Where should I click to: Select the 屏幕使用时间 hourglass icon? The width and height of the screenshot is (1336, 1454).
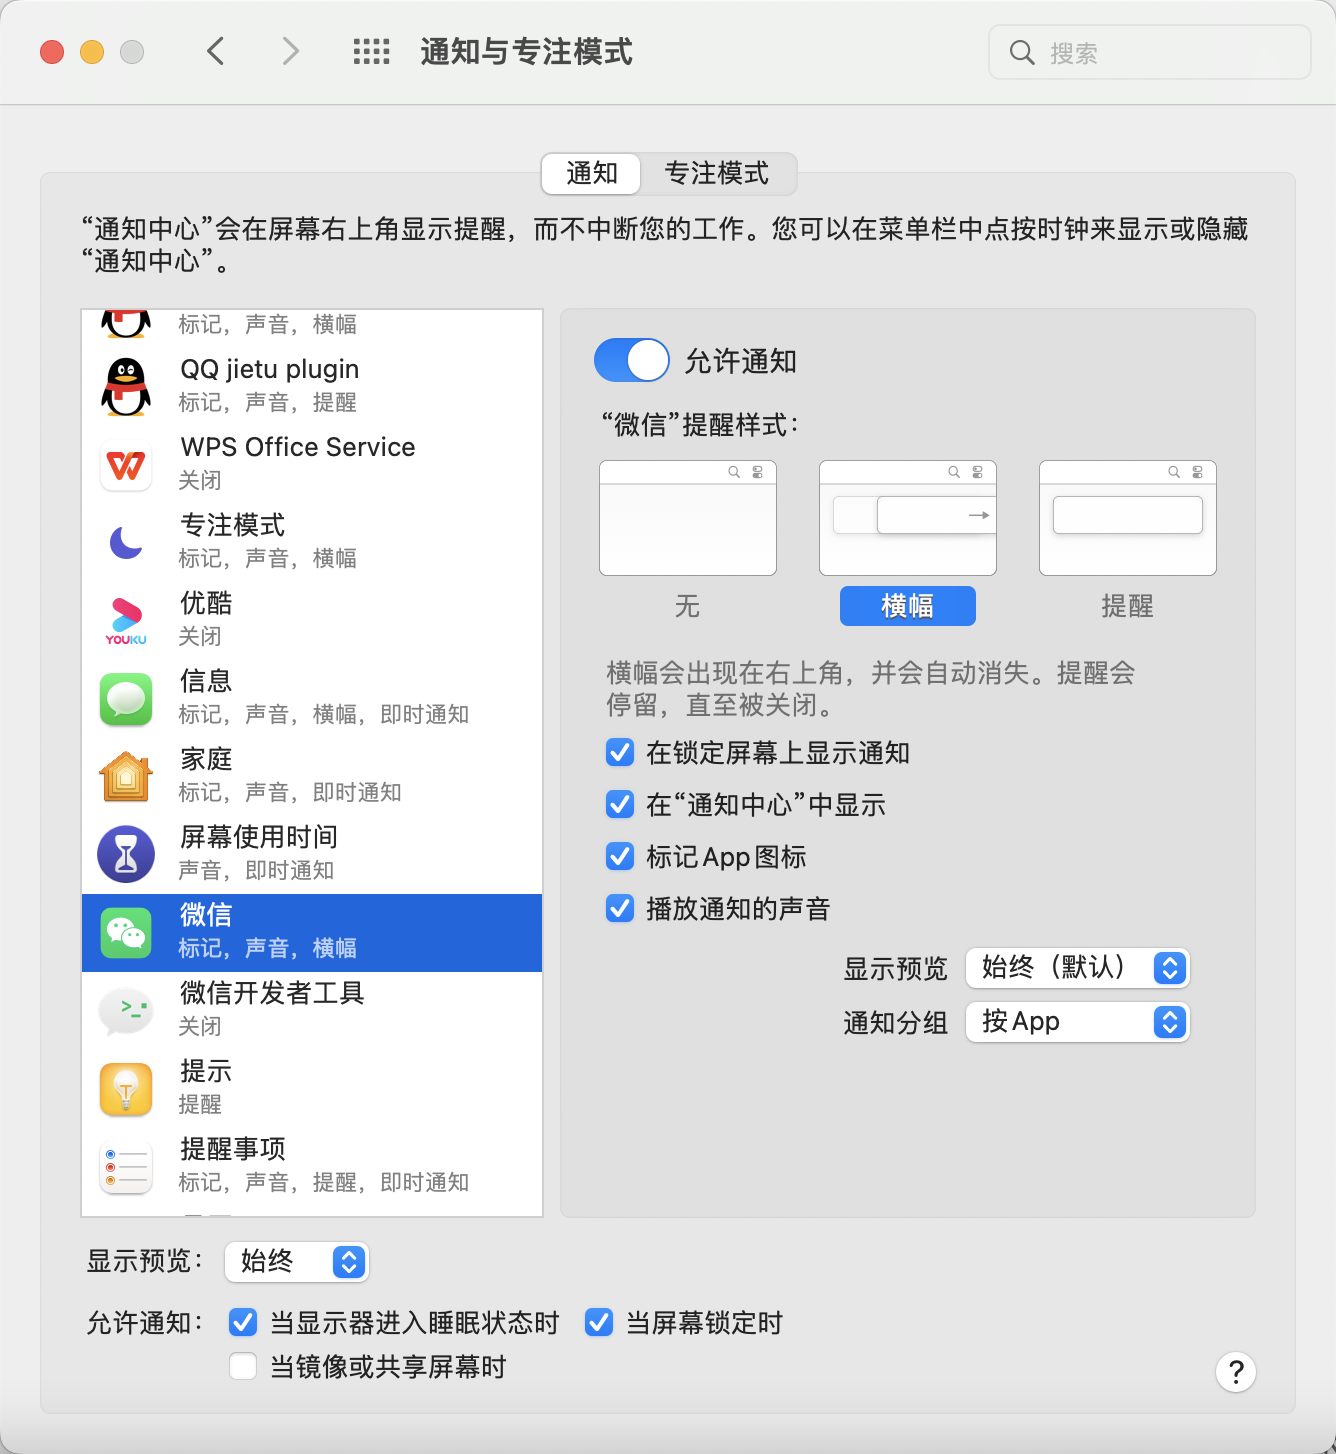point(126,855)
